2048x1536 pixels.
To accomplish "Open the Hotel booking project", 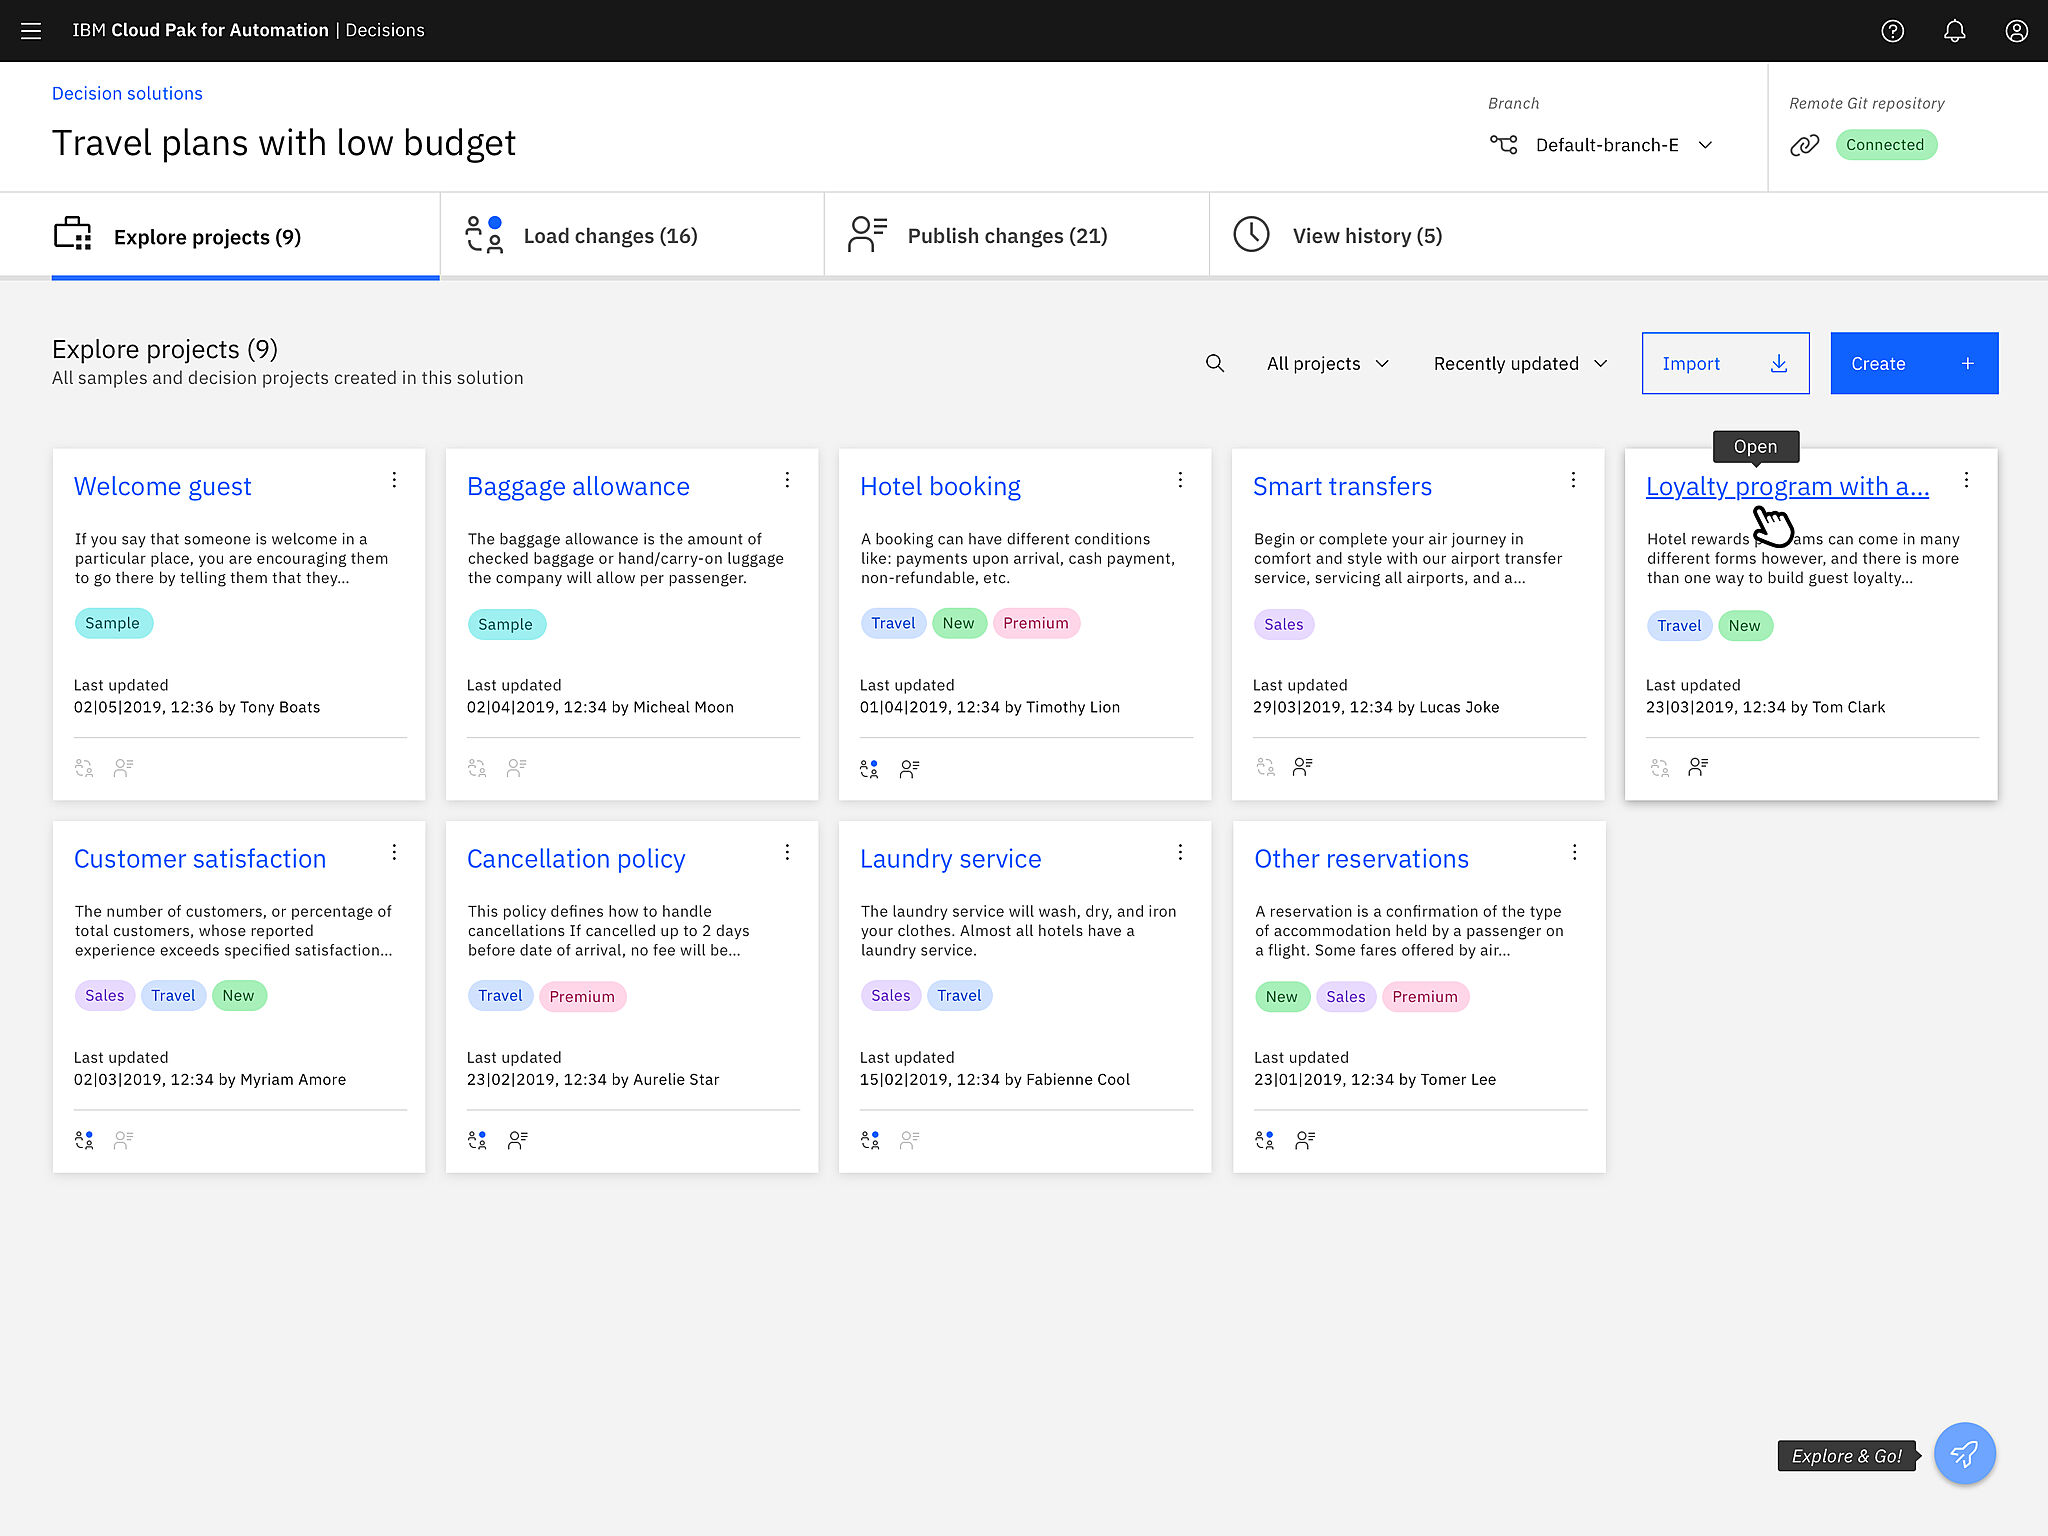I will [x=940, y=486].
